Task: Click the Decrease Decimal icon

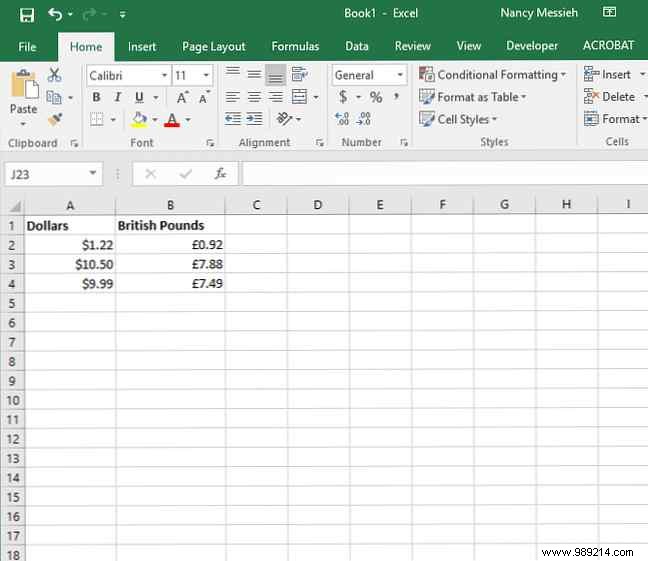Action: (364, 119)
